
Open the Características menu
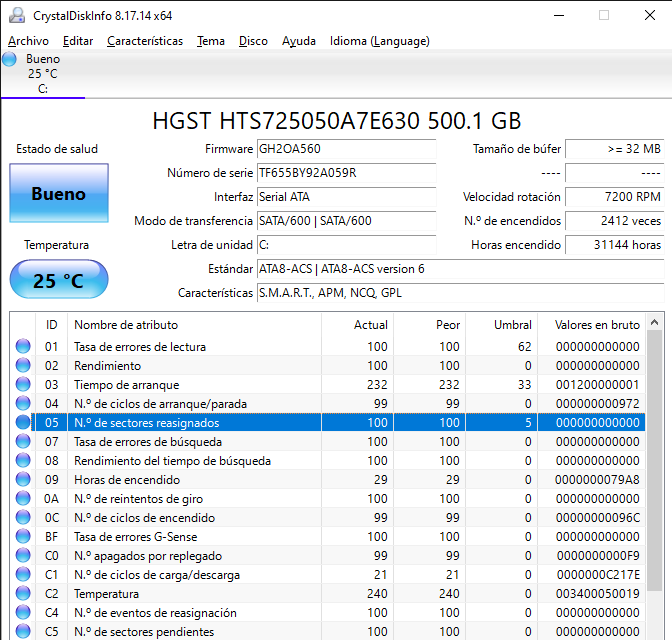(x=145, y=41)
